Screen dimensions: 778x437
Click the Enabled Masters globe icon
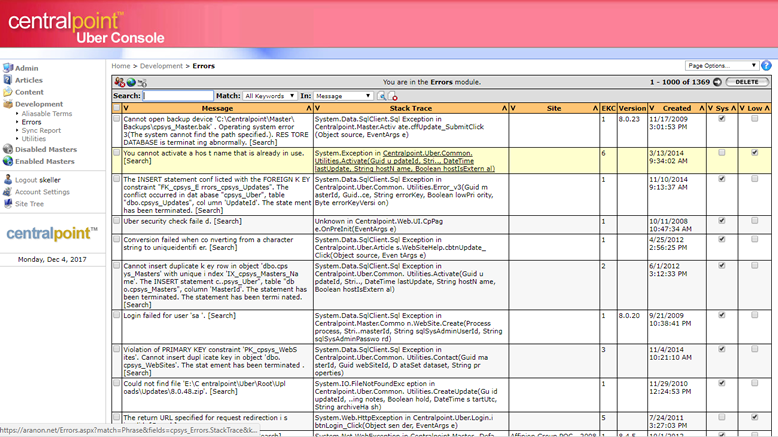coord(8,161)
